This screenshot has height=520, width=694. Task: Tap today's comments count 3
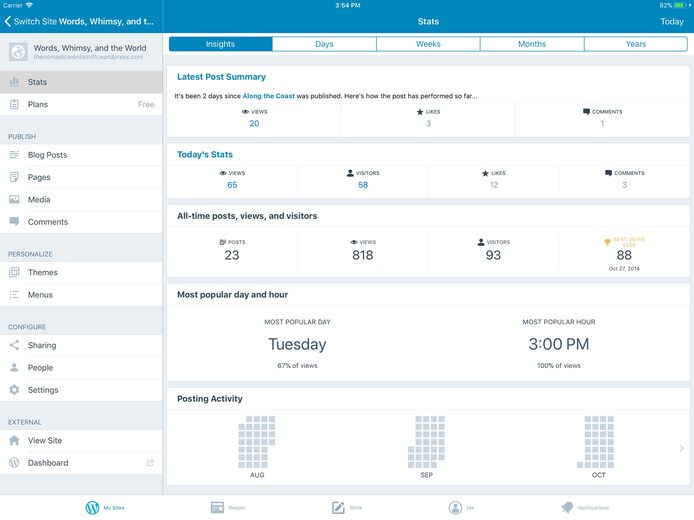(x=624, y=185)
